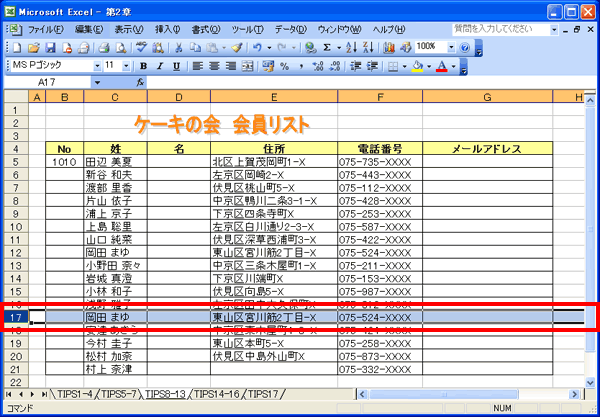Open the zoom percentage dropdown
This screenshot has width=600, height=417.
(452, 47)
